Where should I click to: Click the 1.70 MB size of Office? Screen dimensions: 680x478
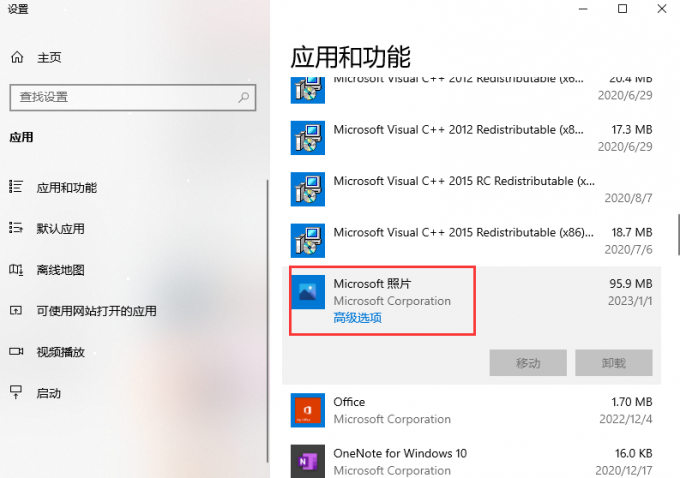[x=632, y=402]
